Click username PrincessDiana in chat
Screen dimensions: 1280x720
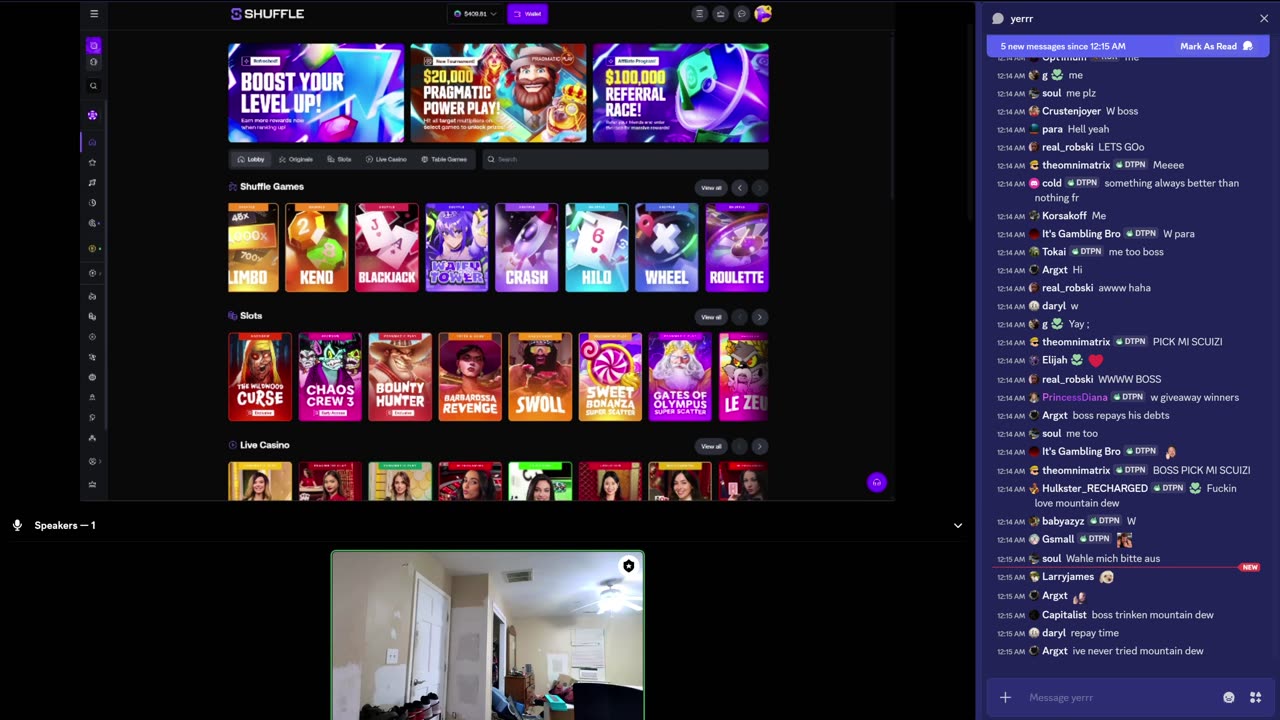click(1075, 397)
